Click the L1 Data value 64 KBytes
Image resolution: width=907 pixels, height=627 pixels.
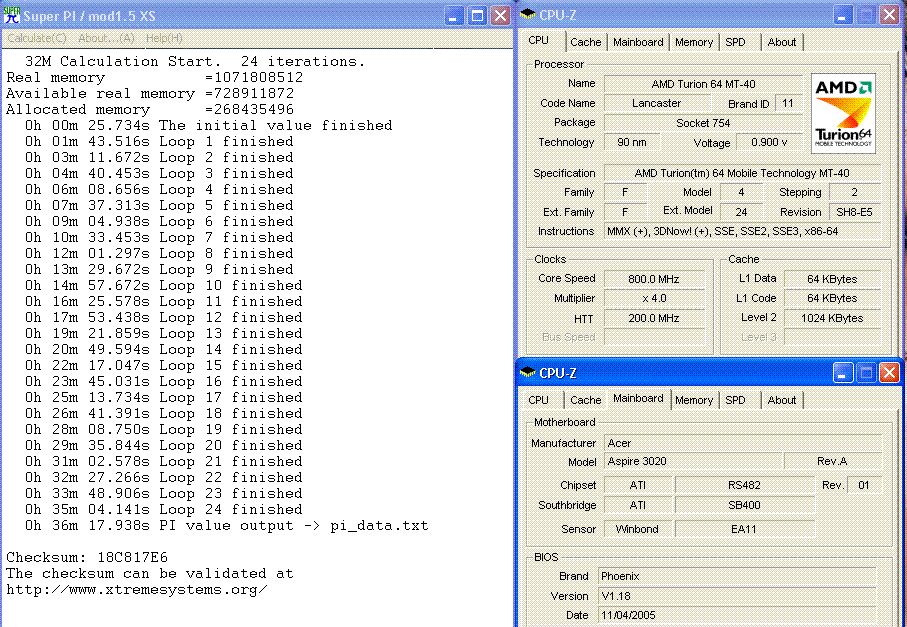832,279
